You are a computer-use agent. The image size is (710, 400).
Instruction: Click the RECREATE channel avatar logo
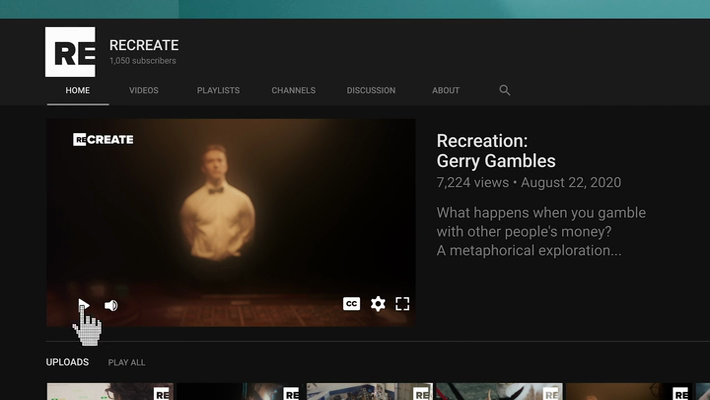pos(70,52)
